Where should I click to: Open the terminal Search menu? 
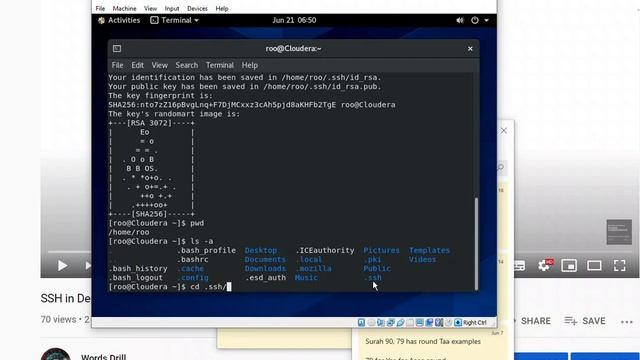click(x=187, y=65)
